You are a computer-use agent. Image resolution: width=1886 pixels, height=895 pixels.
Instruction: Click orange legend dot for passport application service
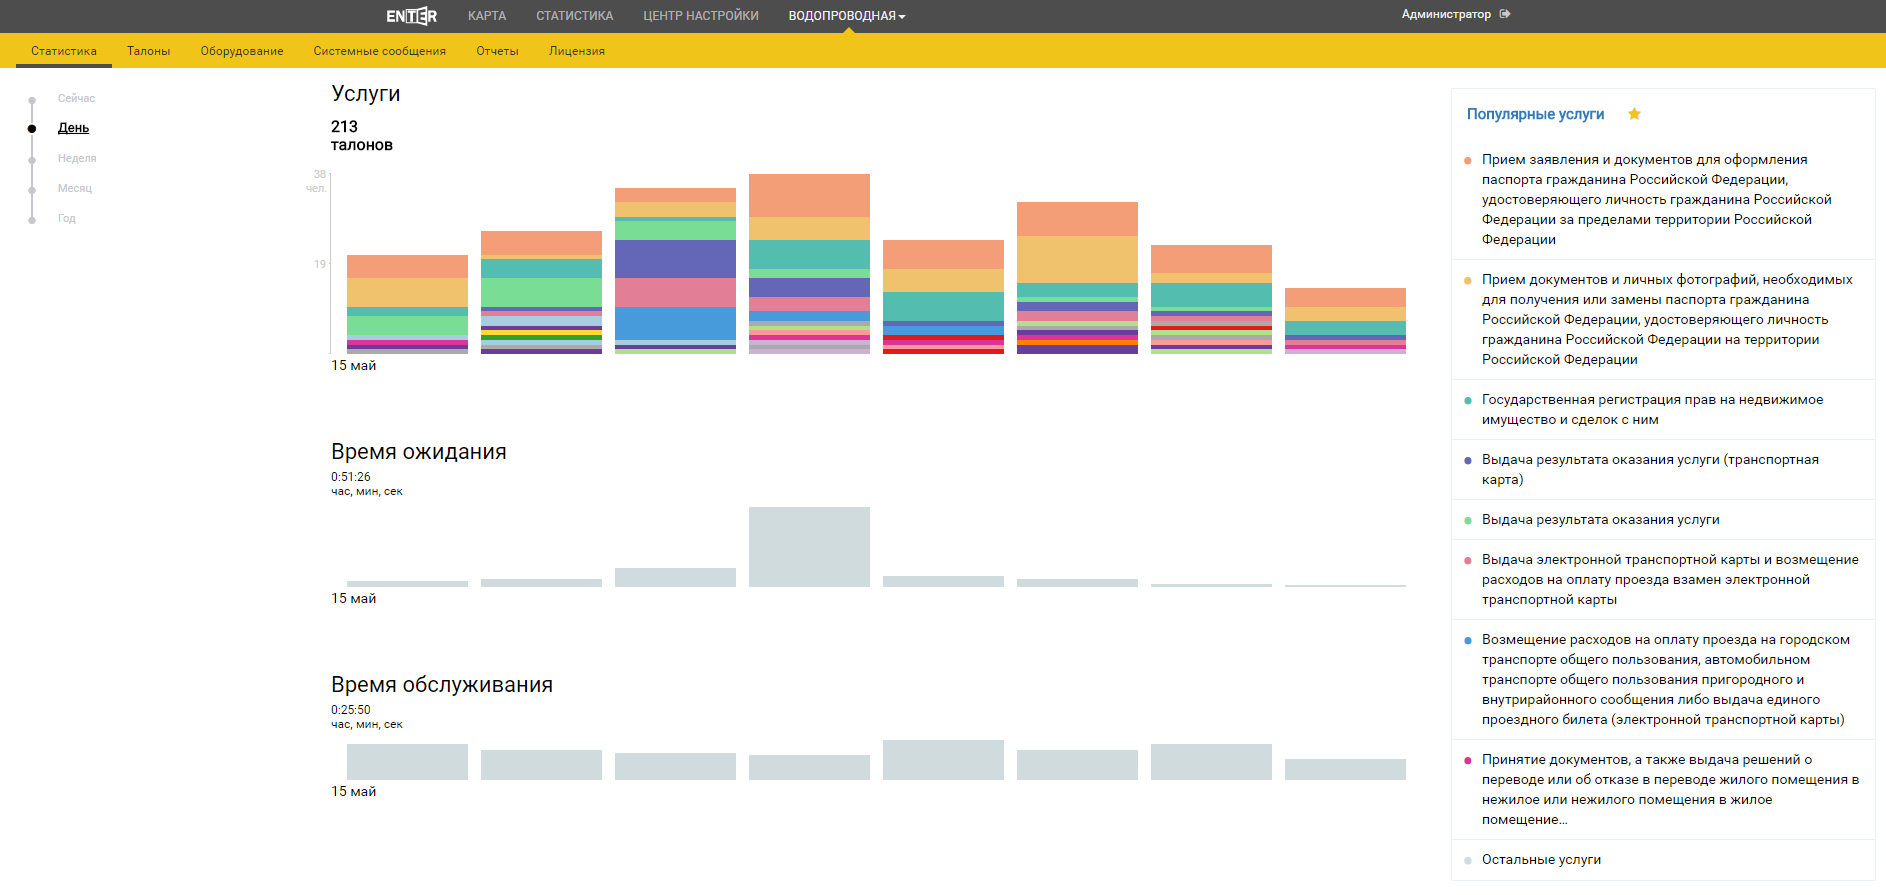pos(1467,160)
